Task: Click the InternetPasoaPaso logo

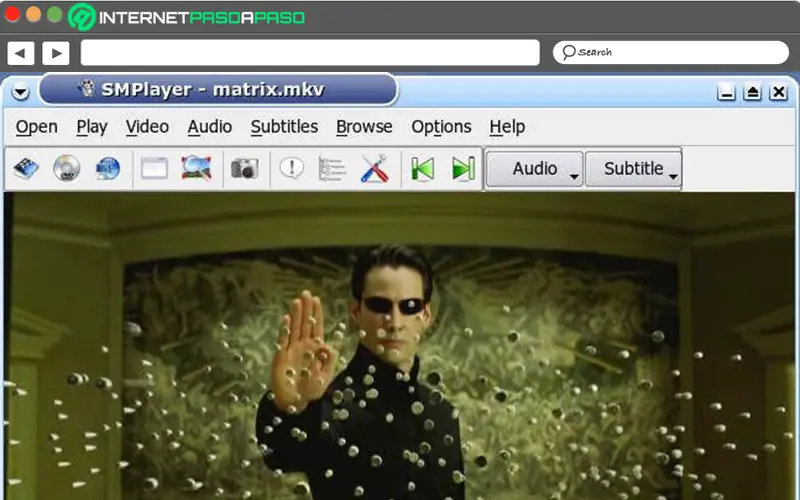Action: pyautogui.click(x=187, y=17)
